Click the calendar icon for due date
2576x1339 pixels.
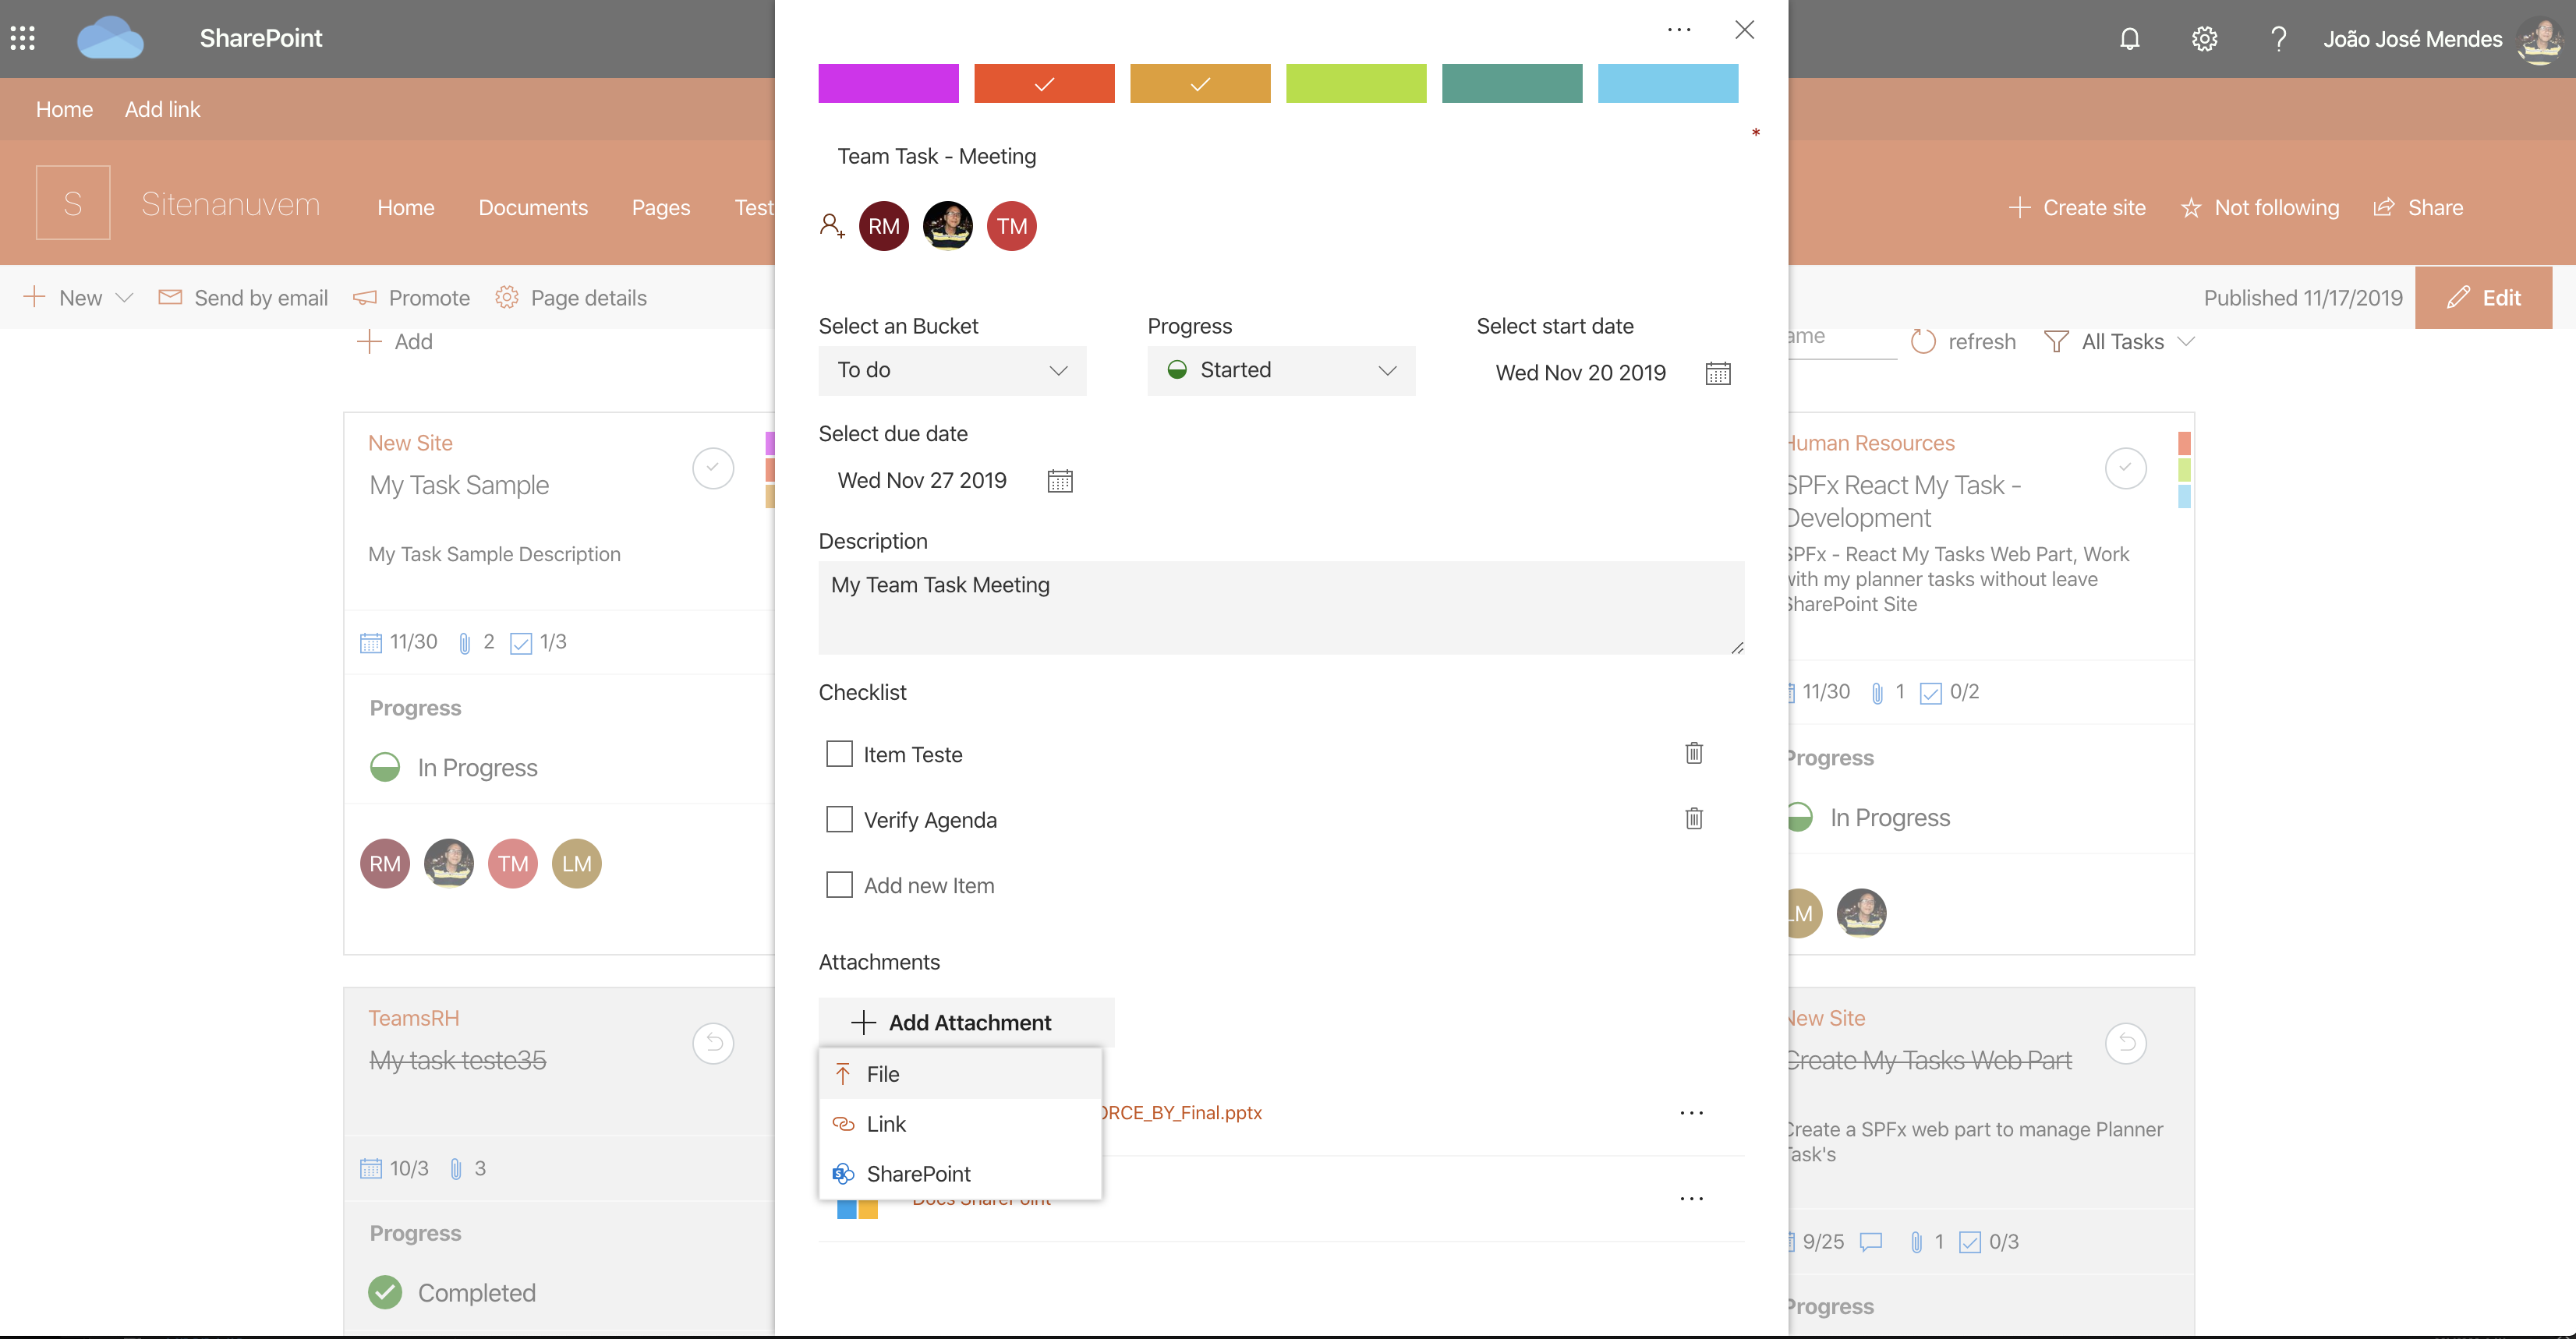(x=1060, y=480)
